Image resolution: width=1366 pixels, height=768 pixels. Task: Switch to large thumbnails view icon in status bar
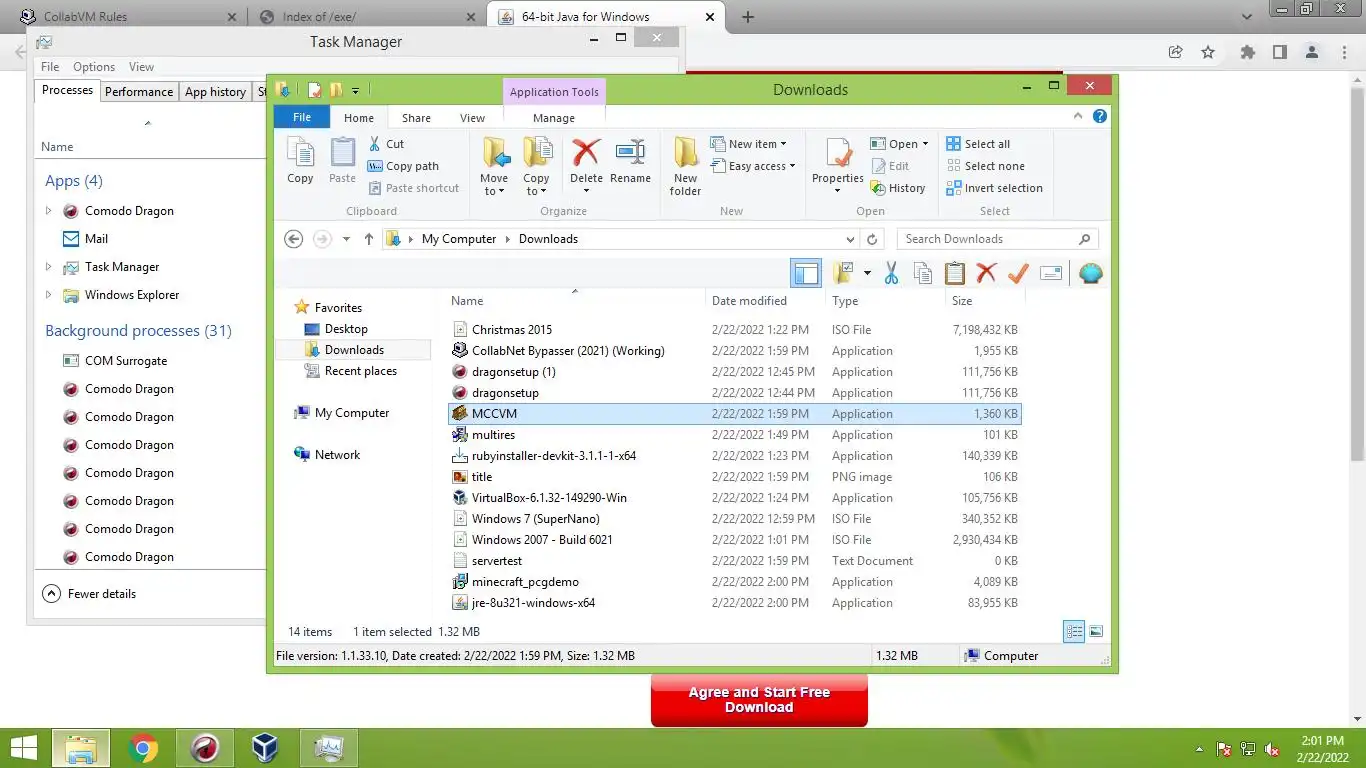click(1096, 631)
